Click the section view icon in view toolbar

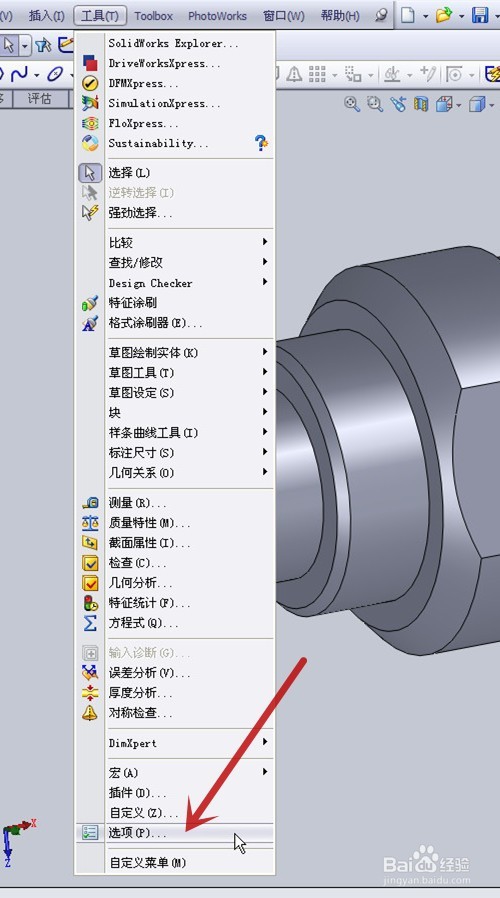pos(421,104)
